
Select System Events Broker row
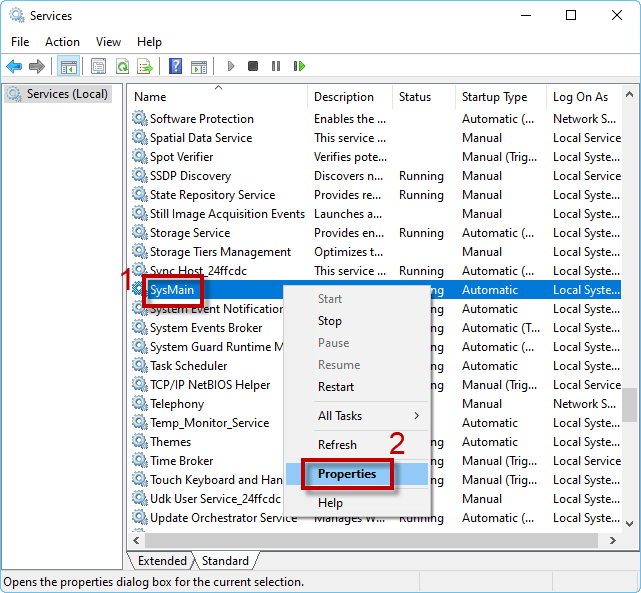coord(376,328)
